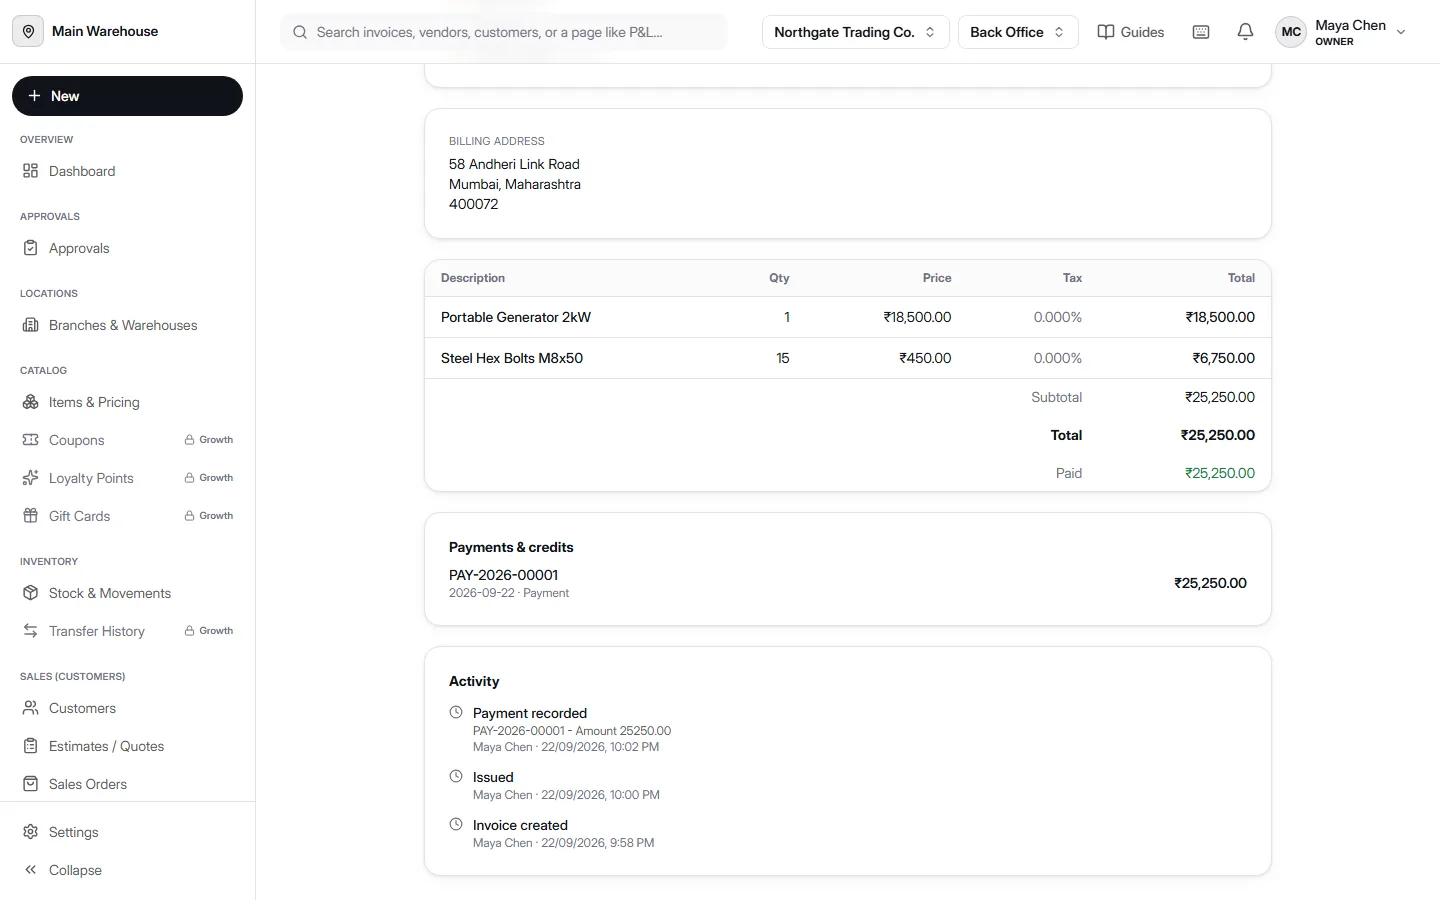Navigate to Items & Pricing
The image size is (1440, 900).
click(127, 402)
